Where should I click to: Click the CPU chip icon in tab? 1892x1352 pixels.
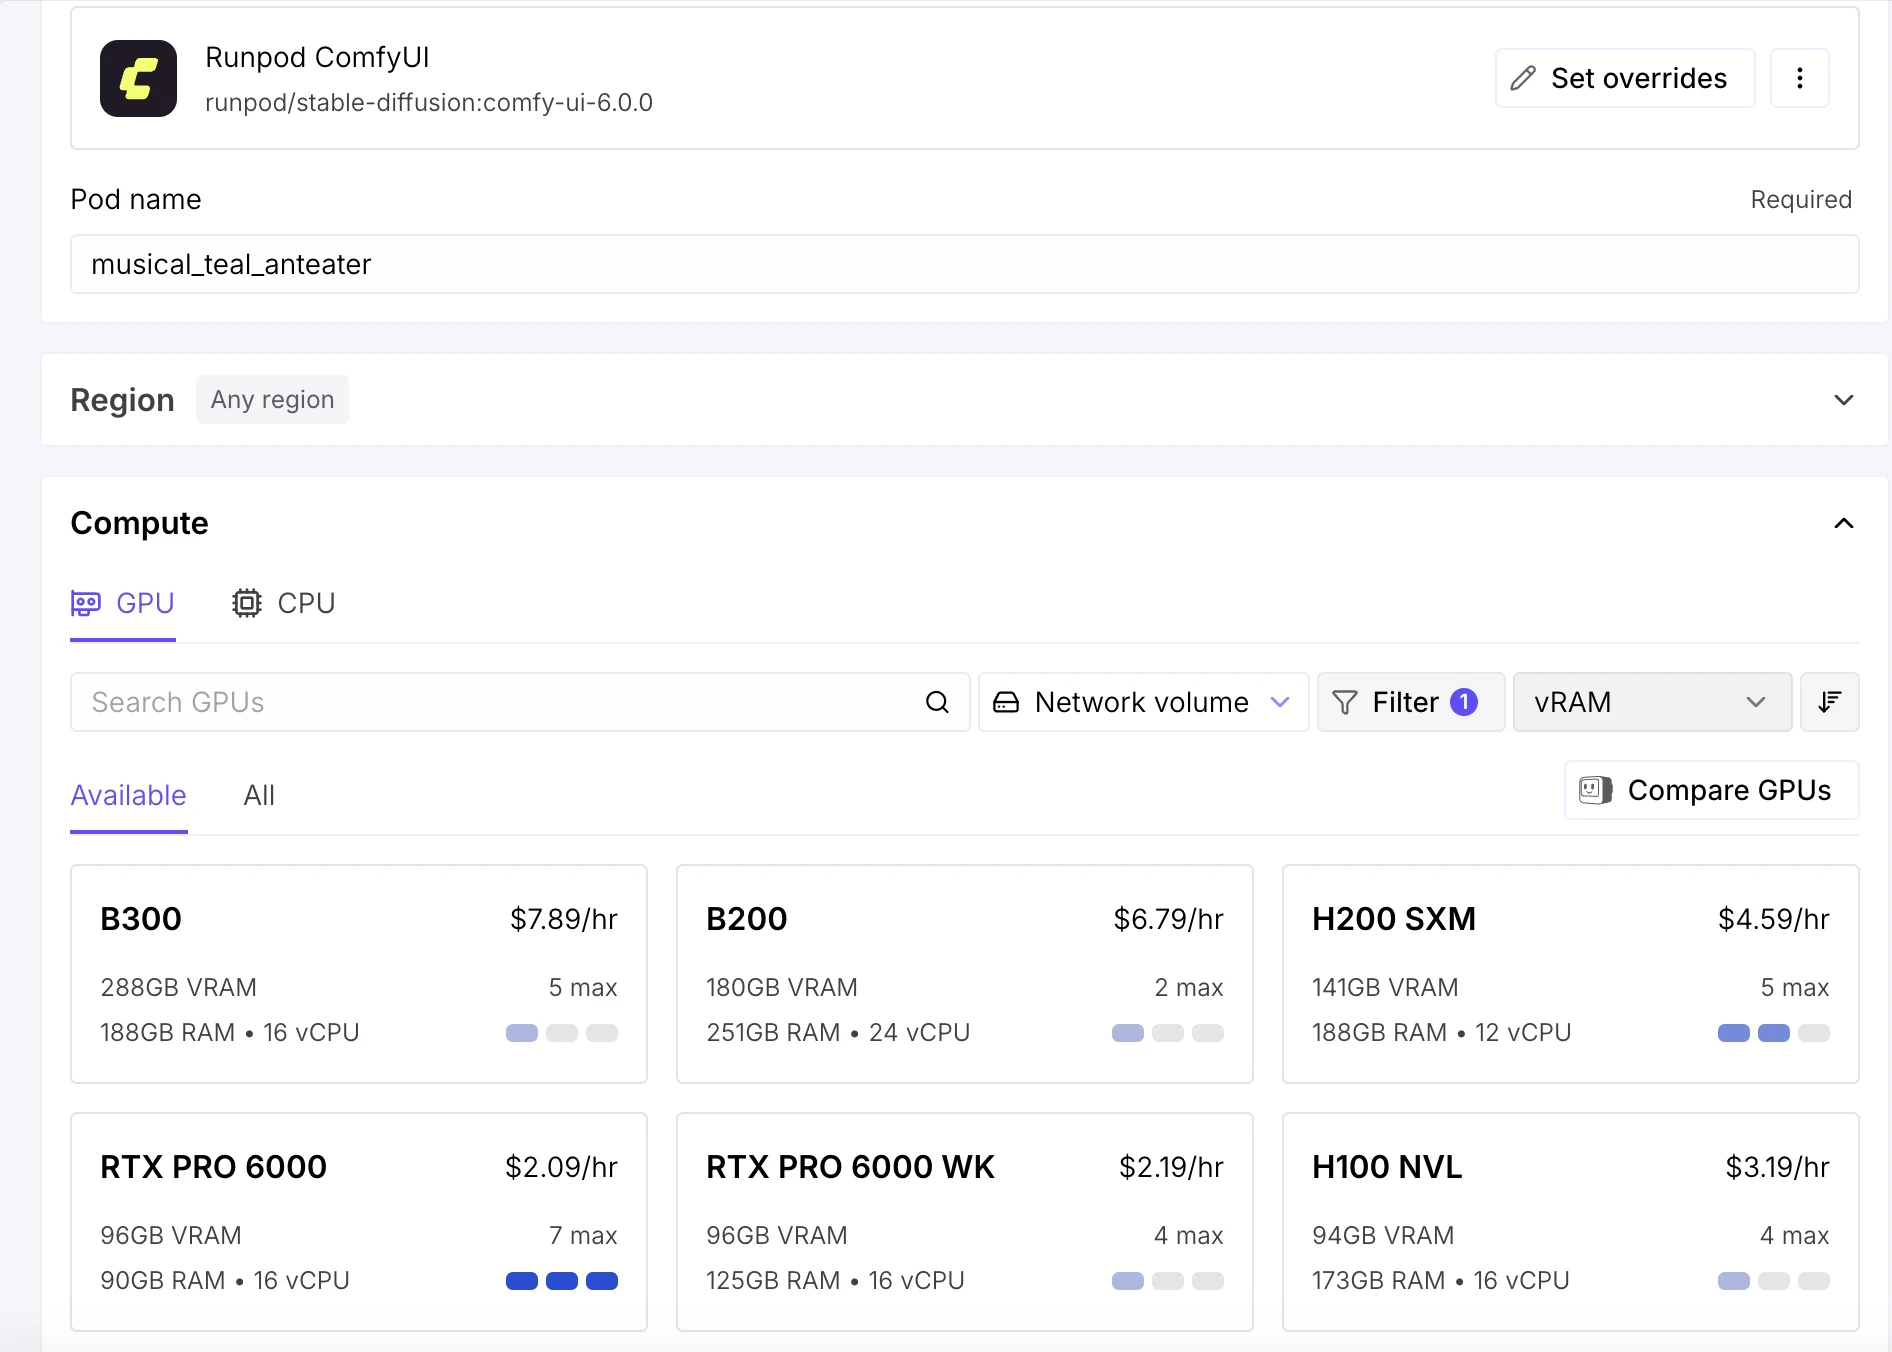[247, 603]
